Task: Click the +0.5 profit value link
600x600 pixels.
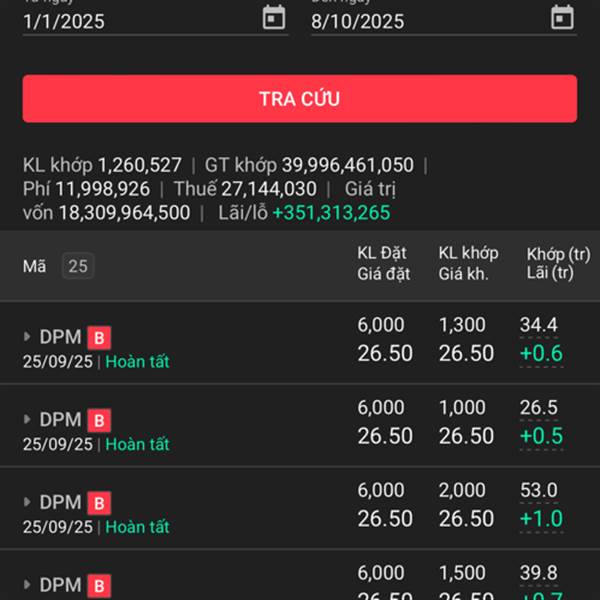Action: pyautogui.click(x=541, y=437)
